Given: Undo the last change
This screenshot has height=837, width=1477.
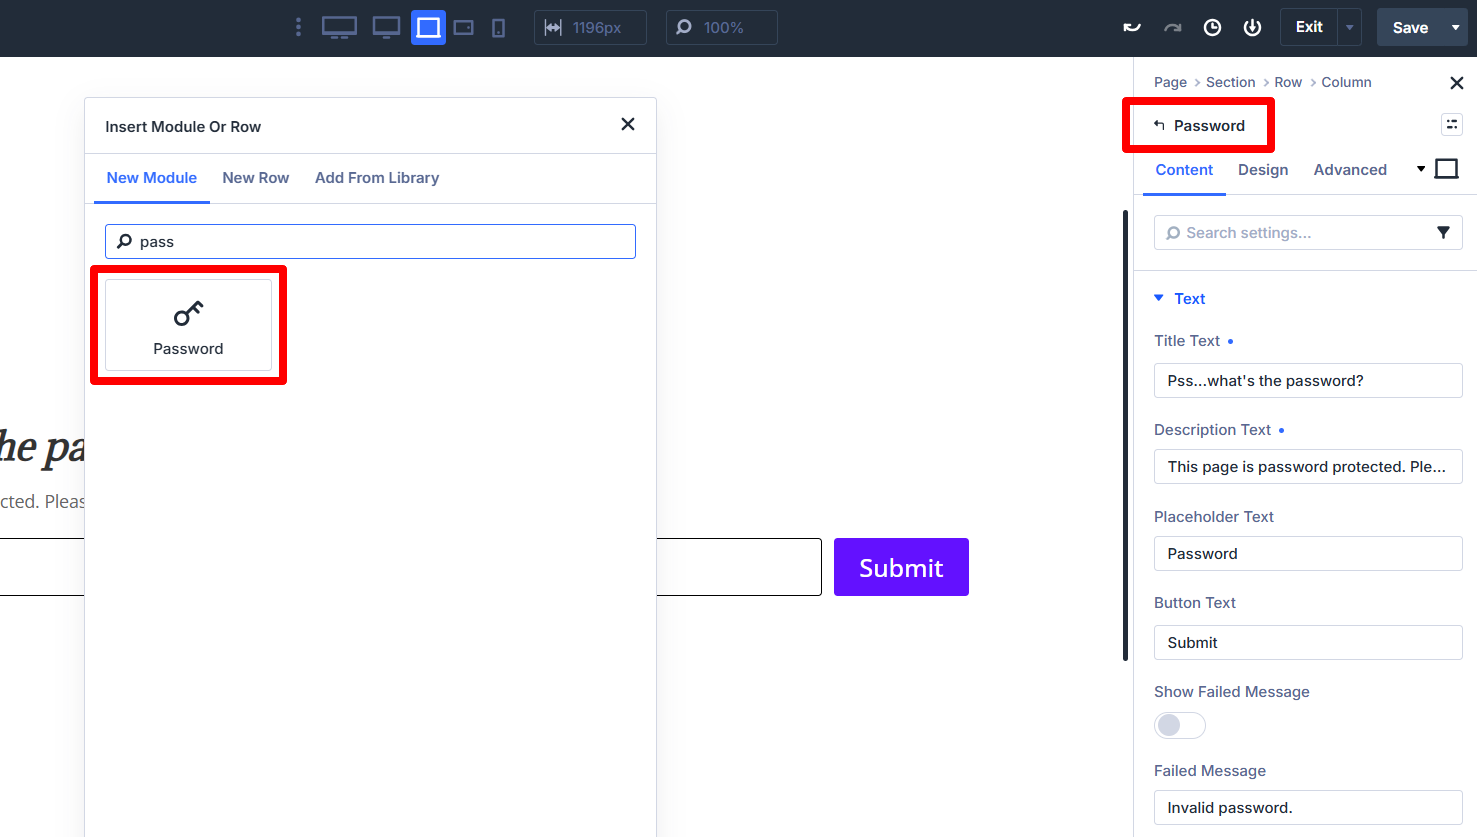Looking at the screenshot, I should [x=1132, y=27].
